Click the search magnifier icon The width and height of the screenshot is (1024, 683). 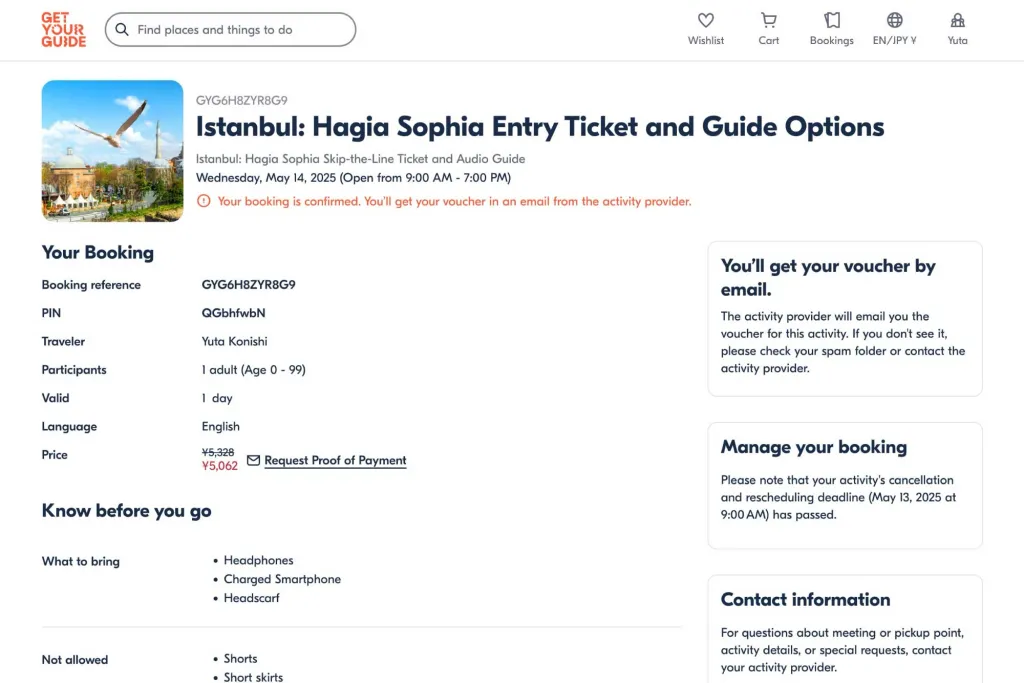(x=122, y=30)
